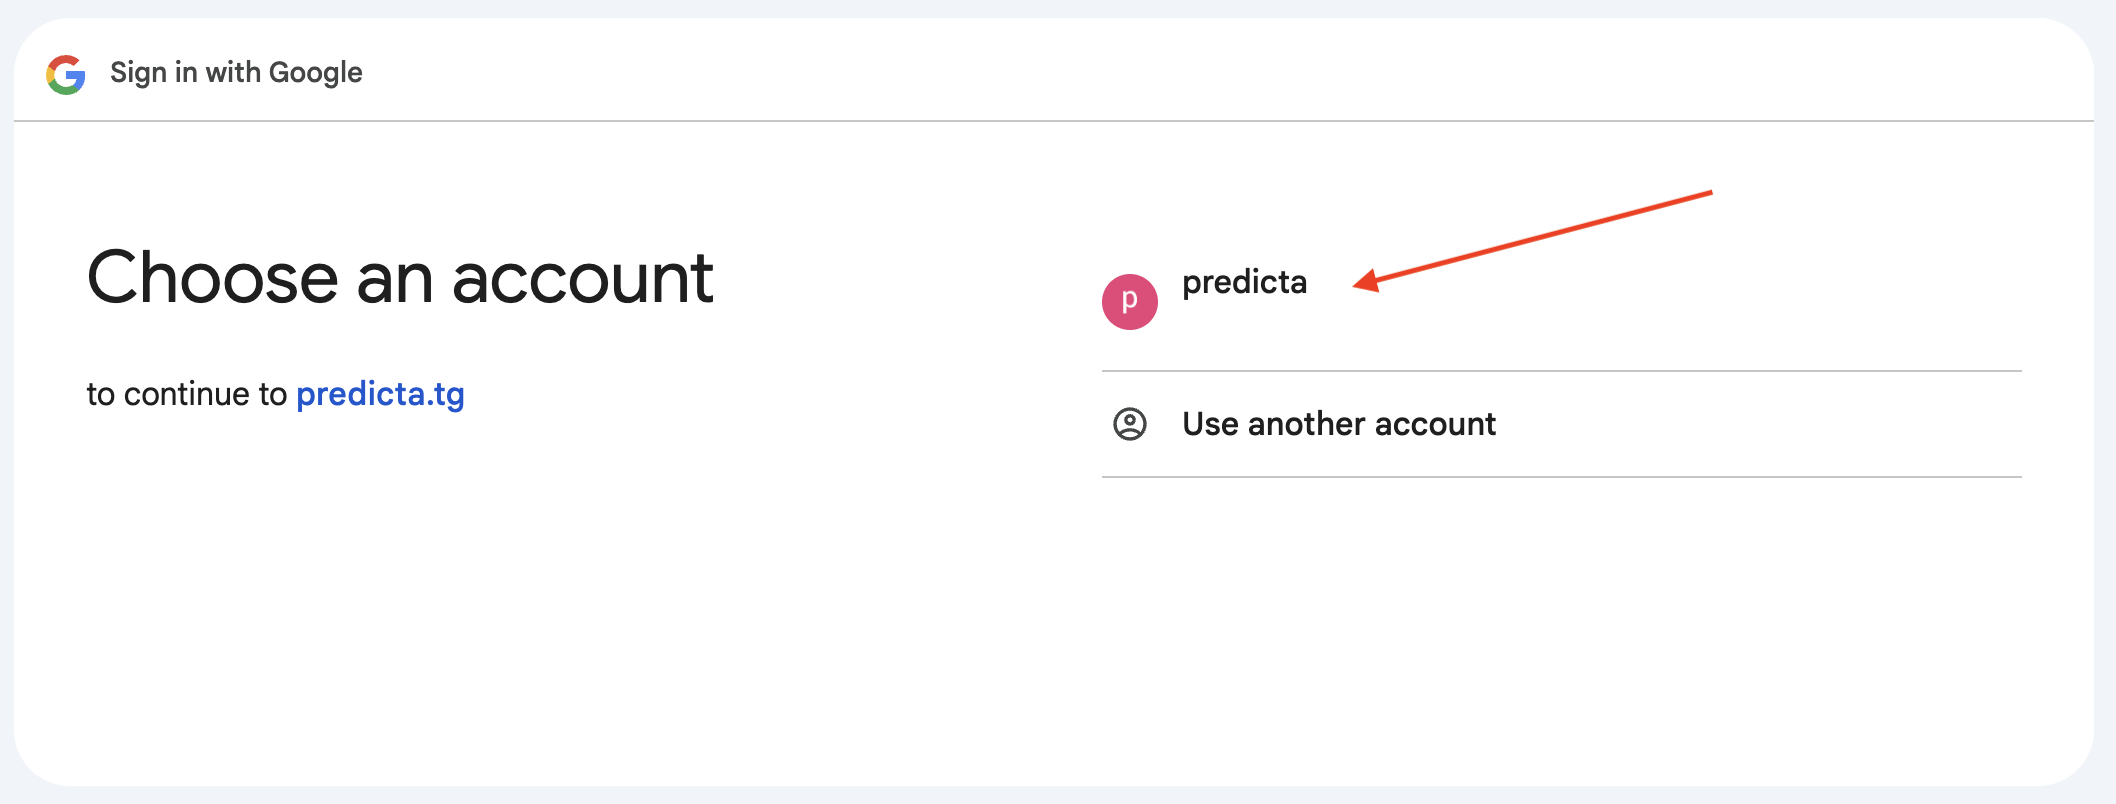
Task: Click the tail of the red arrow
Action: coord(1708,192)
